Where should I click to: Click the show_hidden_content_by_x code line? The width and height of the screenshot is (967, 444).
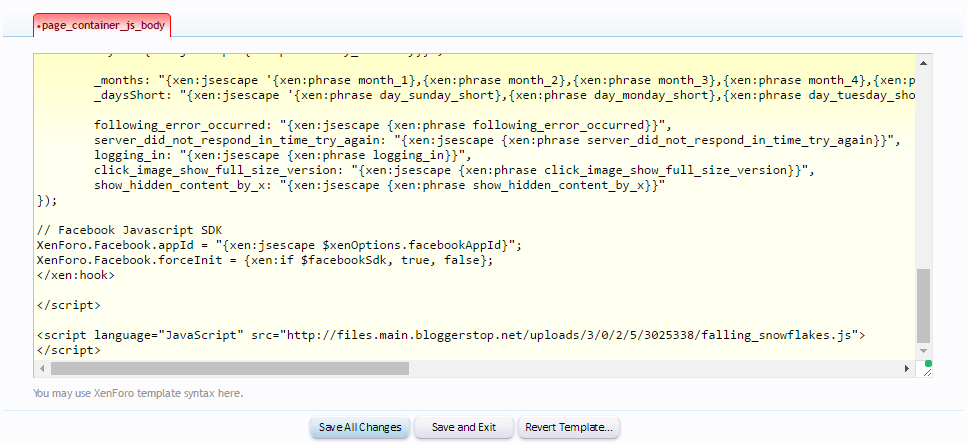pos(379,185)
